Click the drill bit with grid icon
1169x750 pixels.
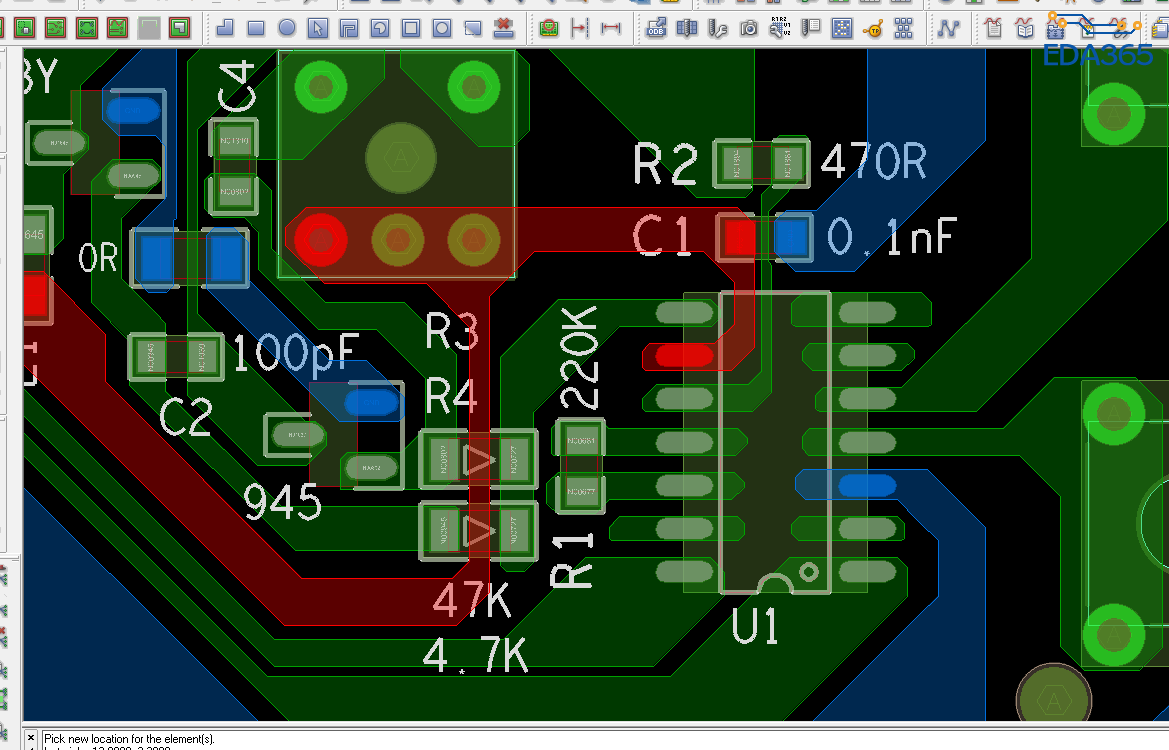click(x=687, y=28)
